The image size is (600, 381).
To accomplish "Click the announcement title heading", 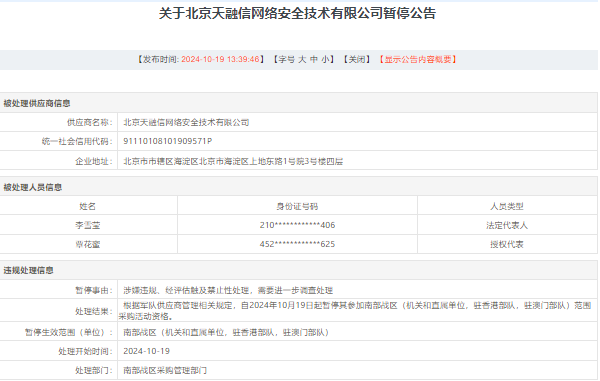I will coord(297,13).
